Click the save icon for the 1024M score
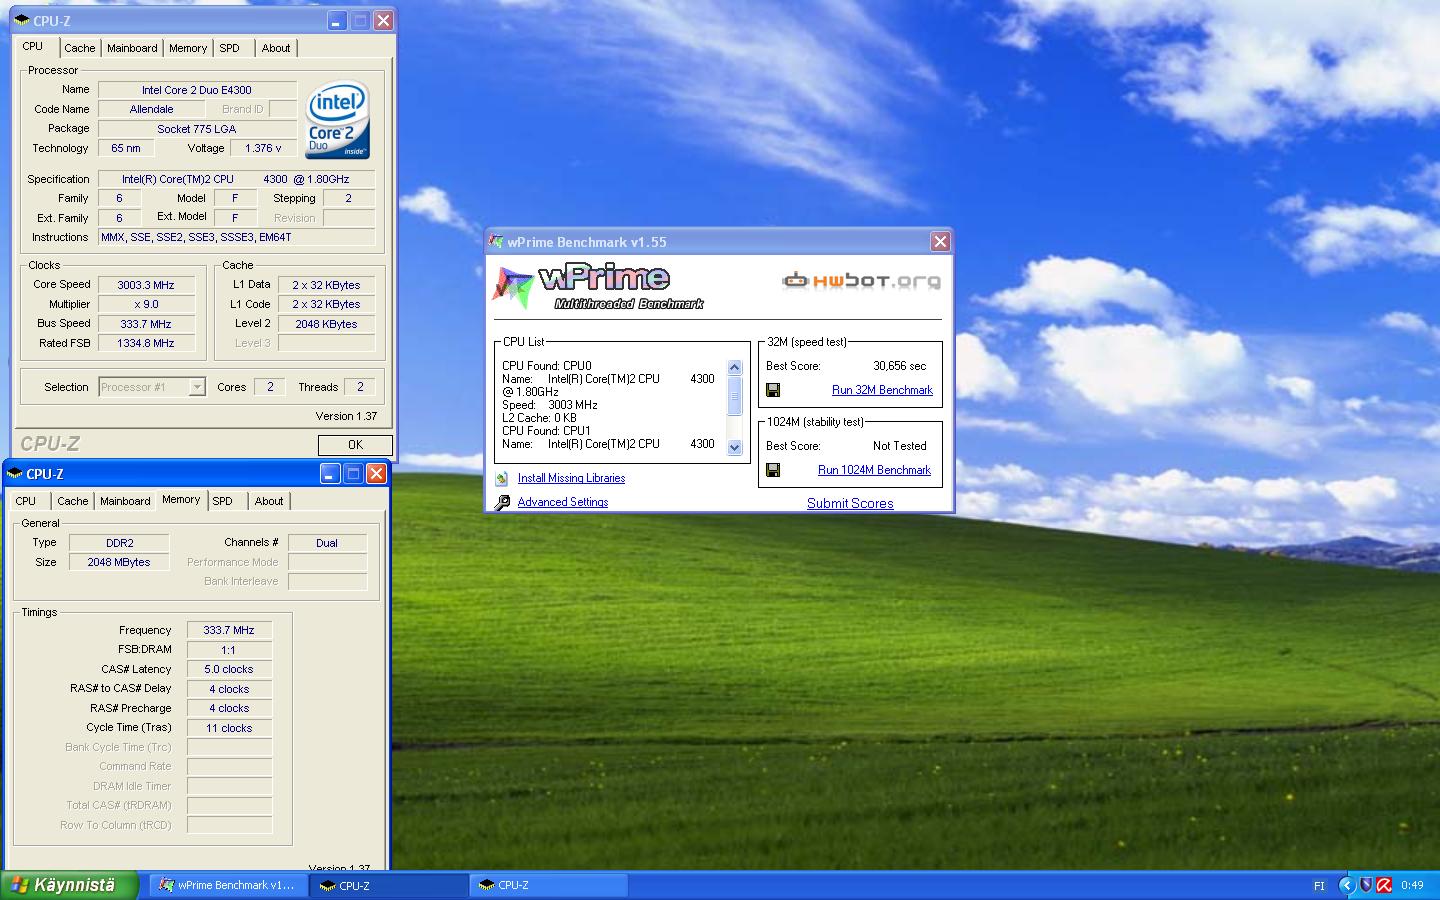The height and width of the screenshot is (900, 1440). coord(773,470)
